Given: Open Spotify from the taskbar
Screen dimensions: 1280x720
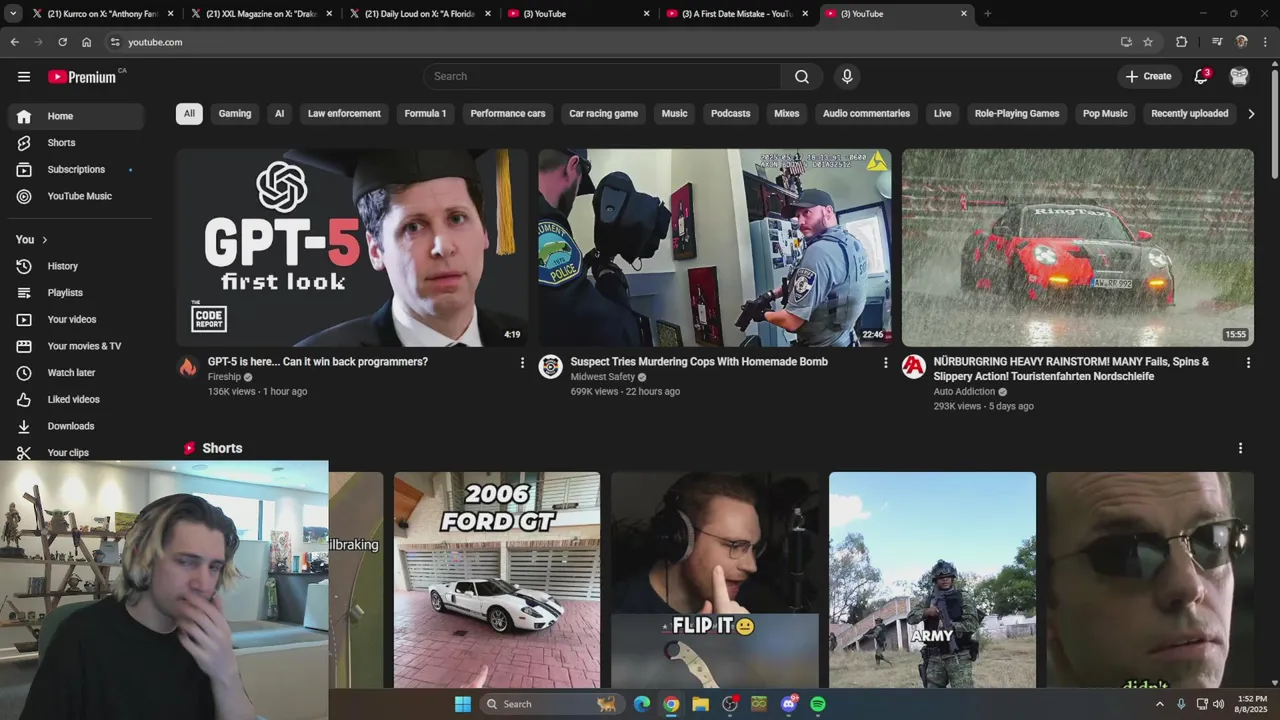Looking at the screenshot, I should (818, 704).
